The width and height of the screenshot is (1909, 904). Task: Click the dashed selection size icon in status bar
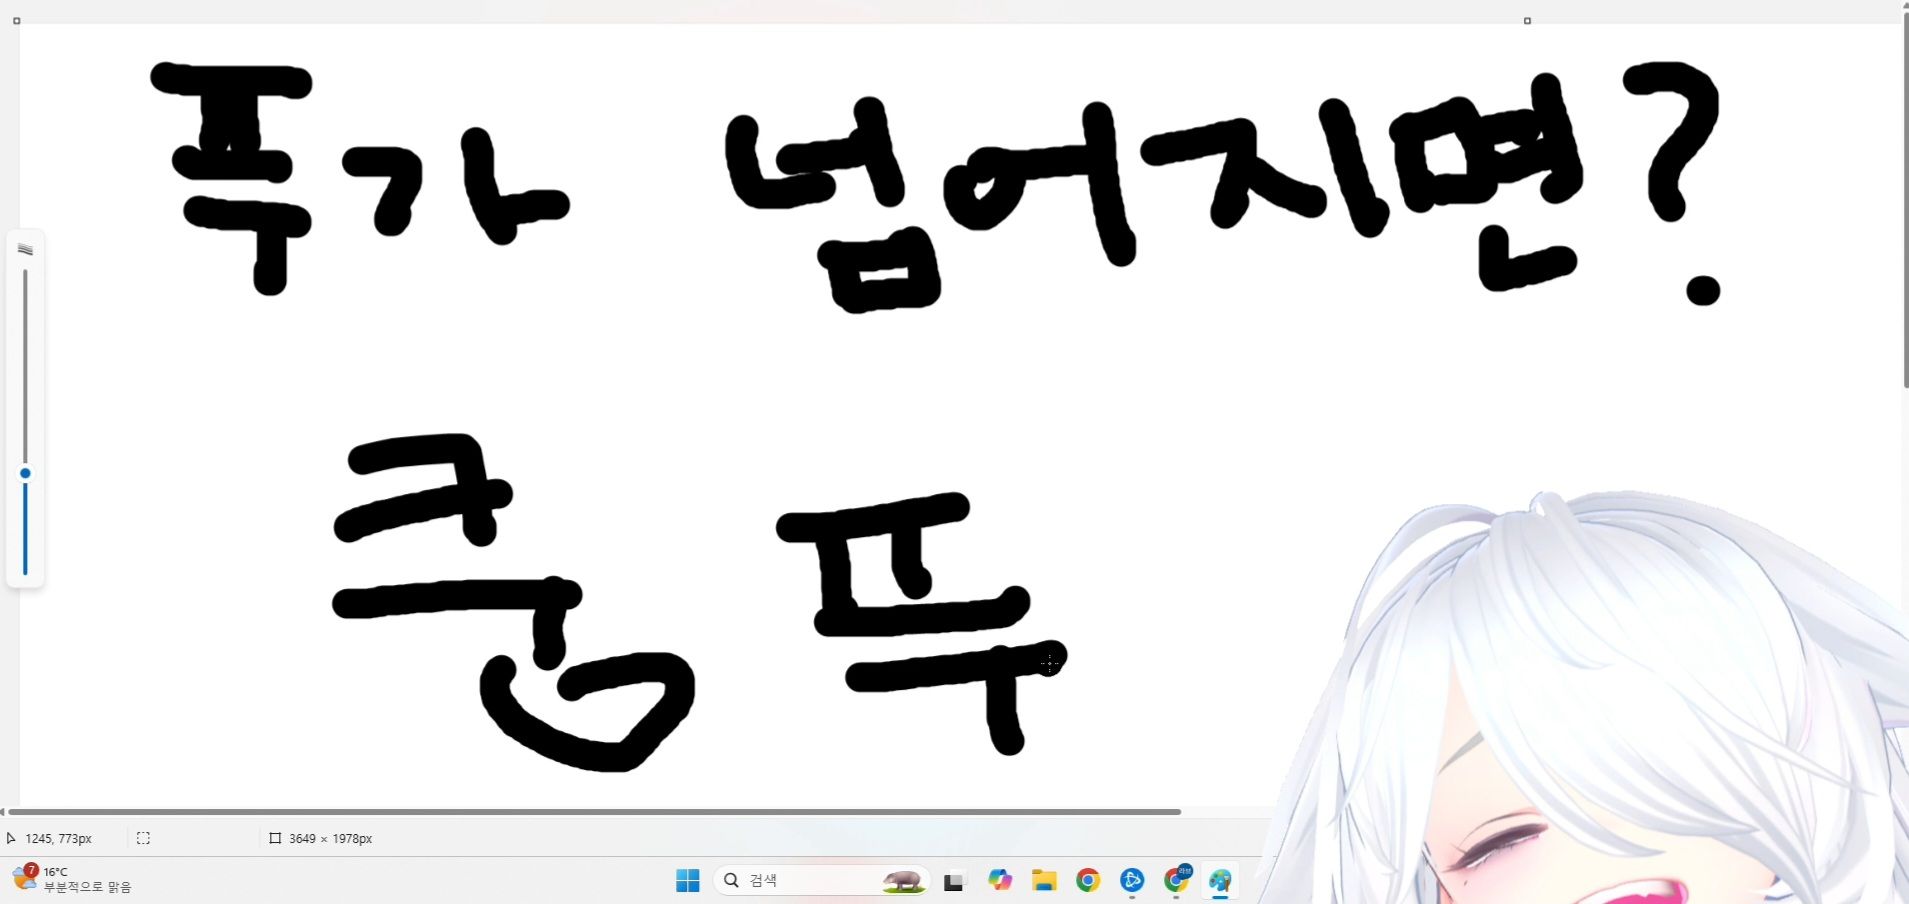pos(143,838)
